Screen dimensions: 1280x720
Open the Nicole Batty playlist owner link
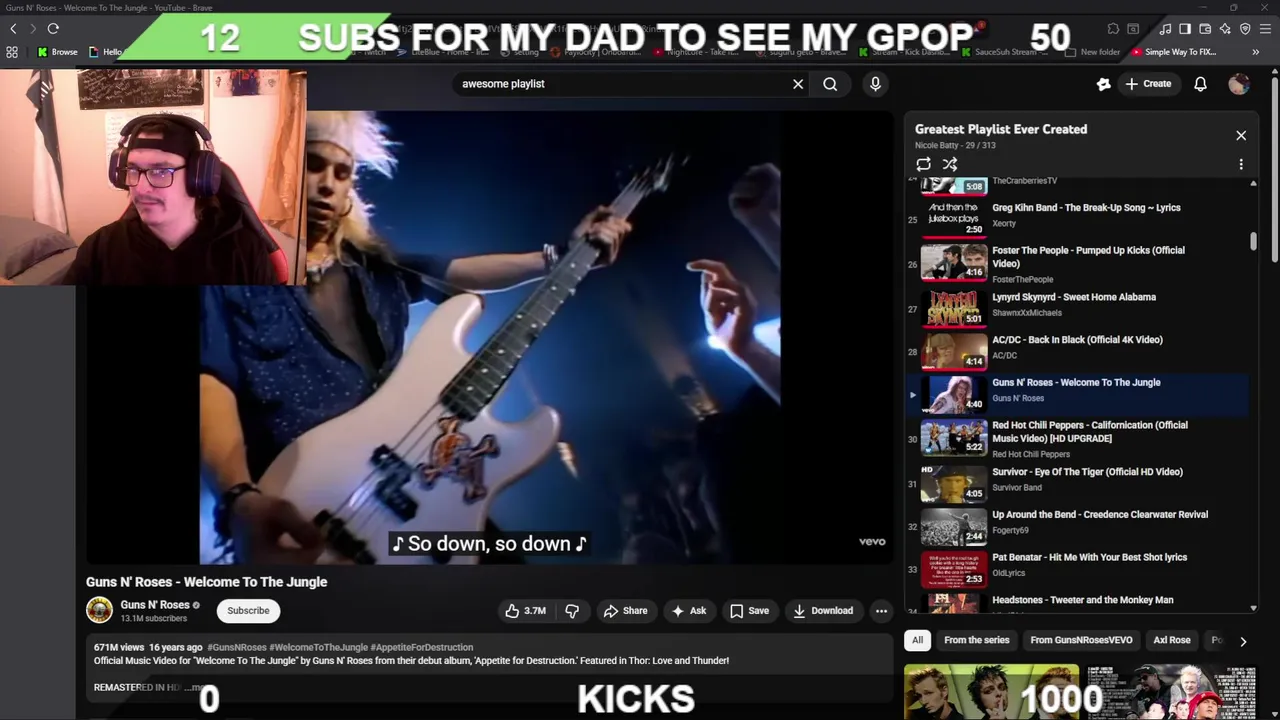click(x=937, y=146)
